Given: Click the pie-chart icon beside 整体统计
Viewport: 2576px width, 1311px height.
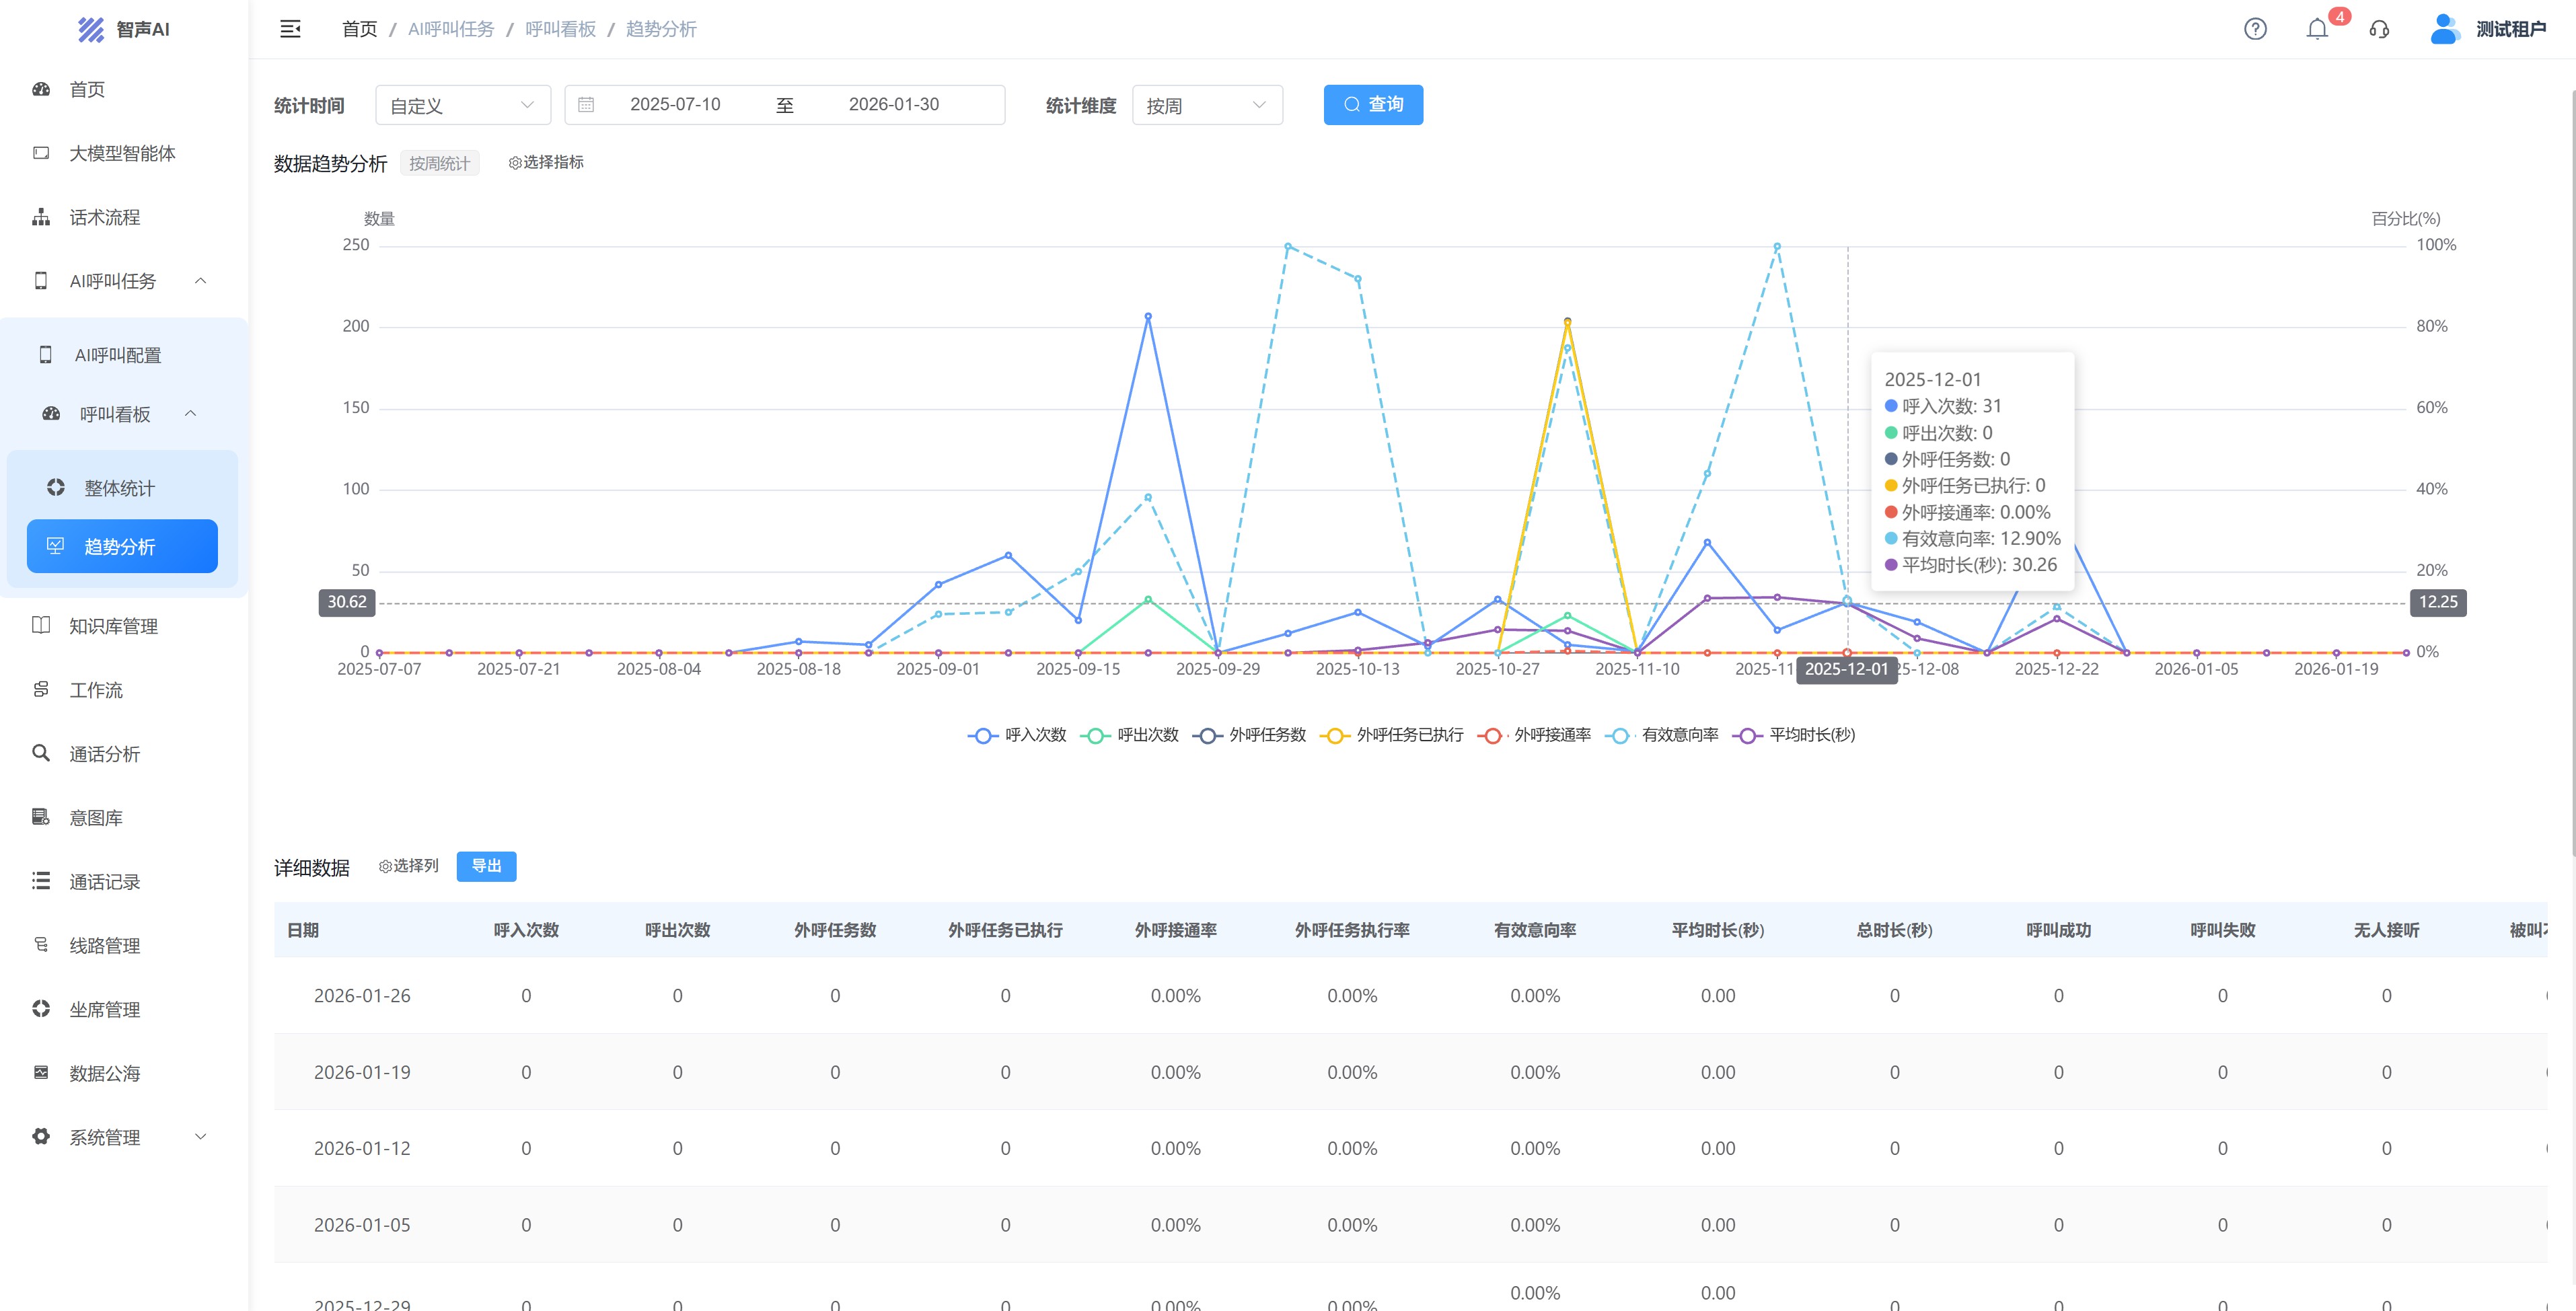Looking at the screenshot, I should (x=56, y=487).
